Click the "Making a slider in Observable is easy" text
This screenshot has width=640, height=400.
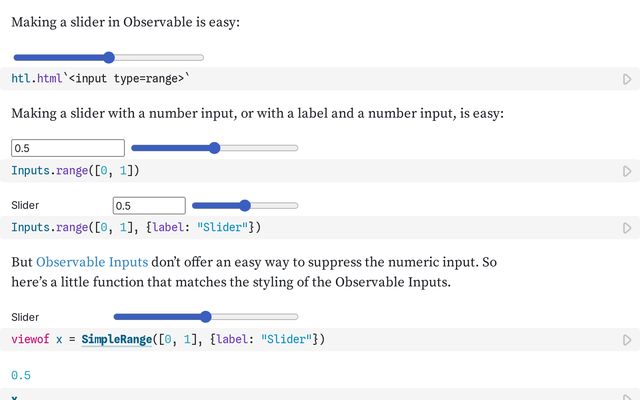coord(125,21)
